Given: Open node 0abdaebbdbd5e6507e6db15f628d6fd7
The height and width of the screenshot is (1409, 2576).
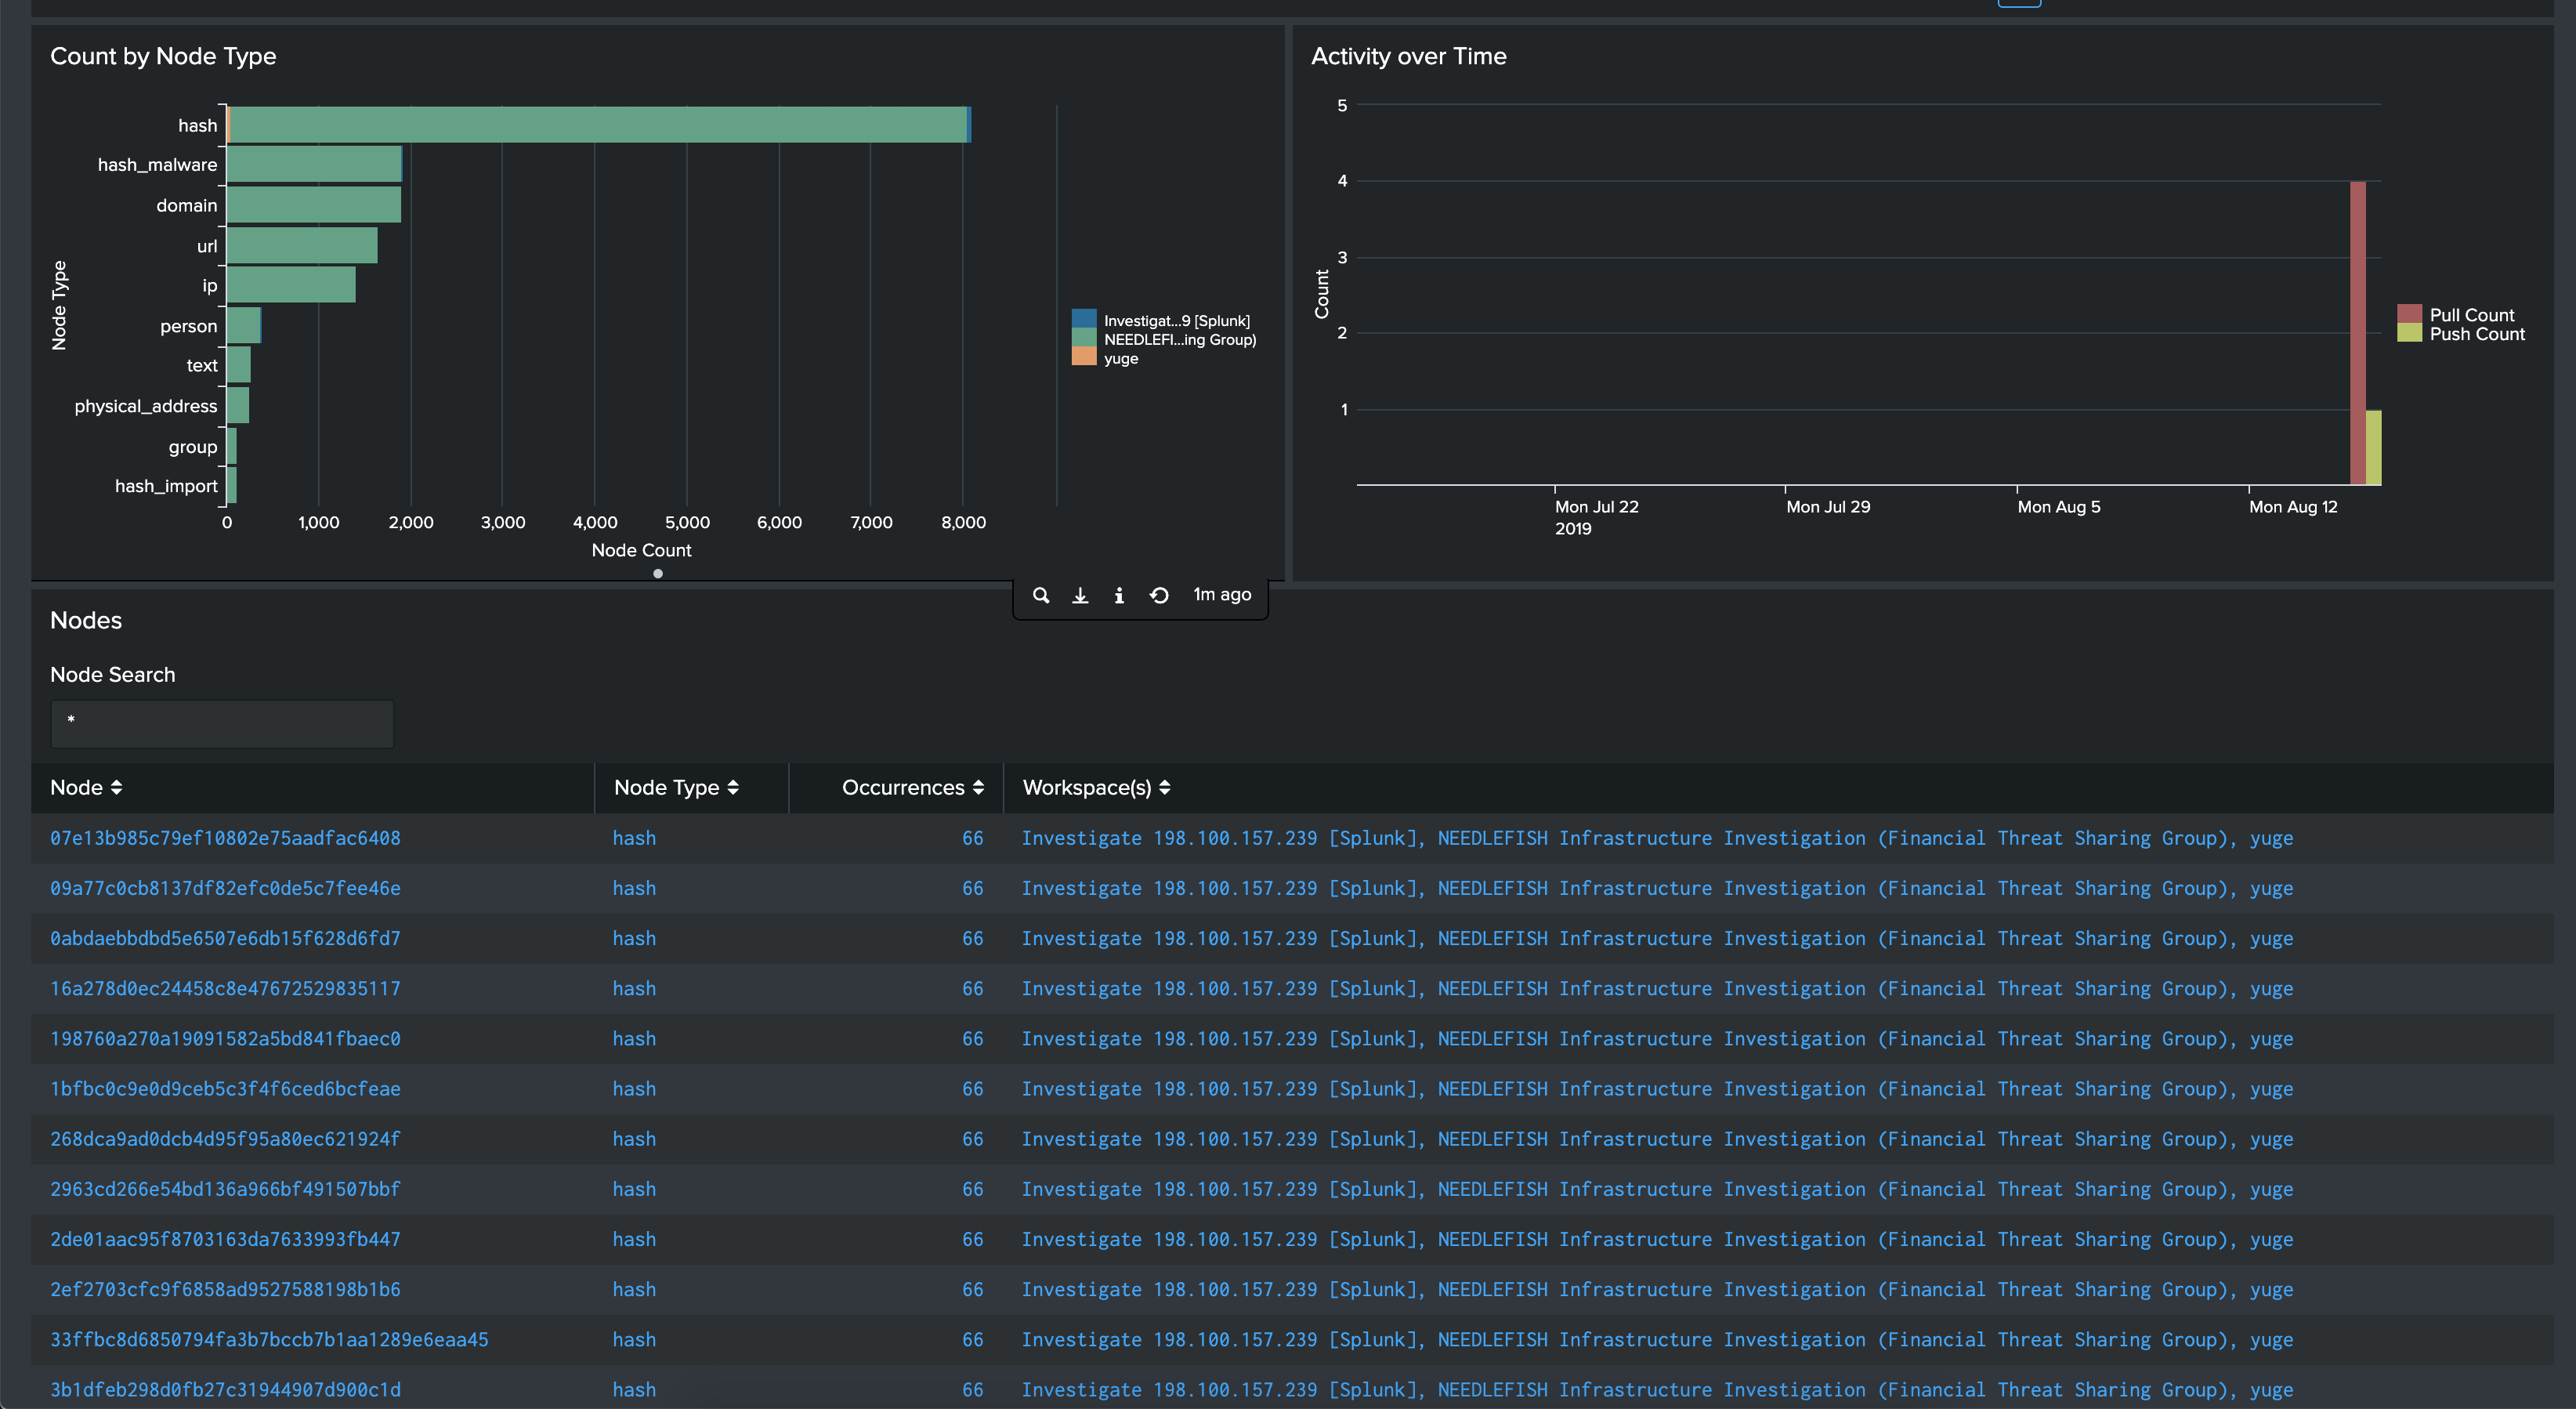Looking at the screenshot, I should tap(225, 939).
